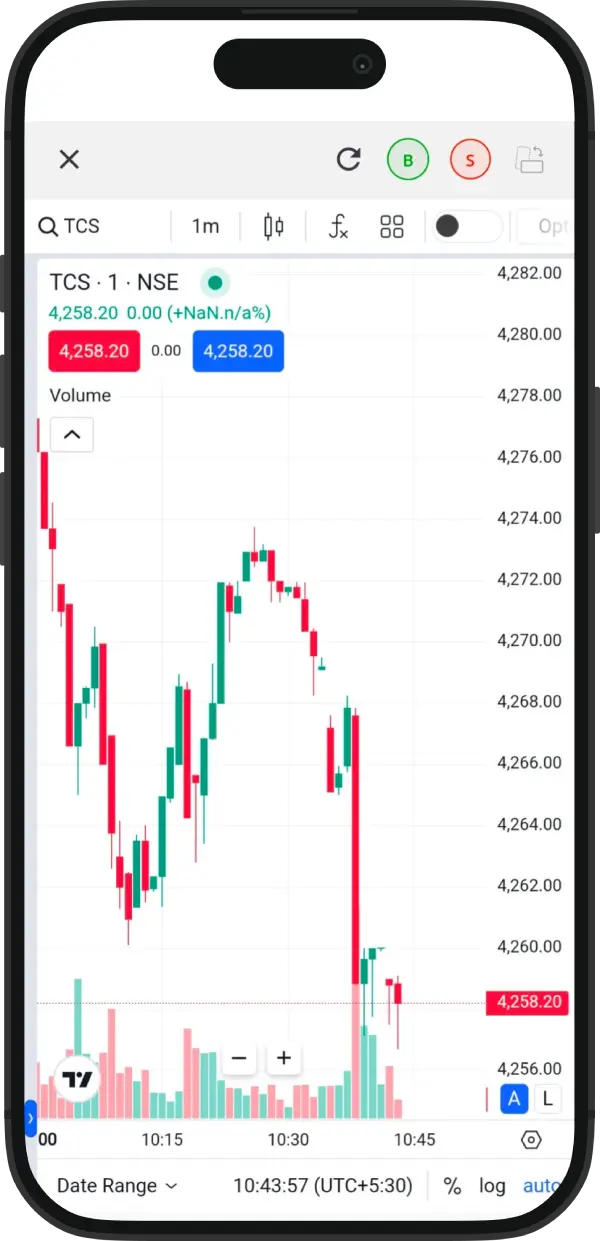Enable percent scale in bottom bar

452,1186
